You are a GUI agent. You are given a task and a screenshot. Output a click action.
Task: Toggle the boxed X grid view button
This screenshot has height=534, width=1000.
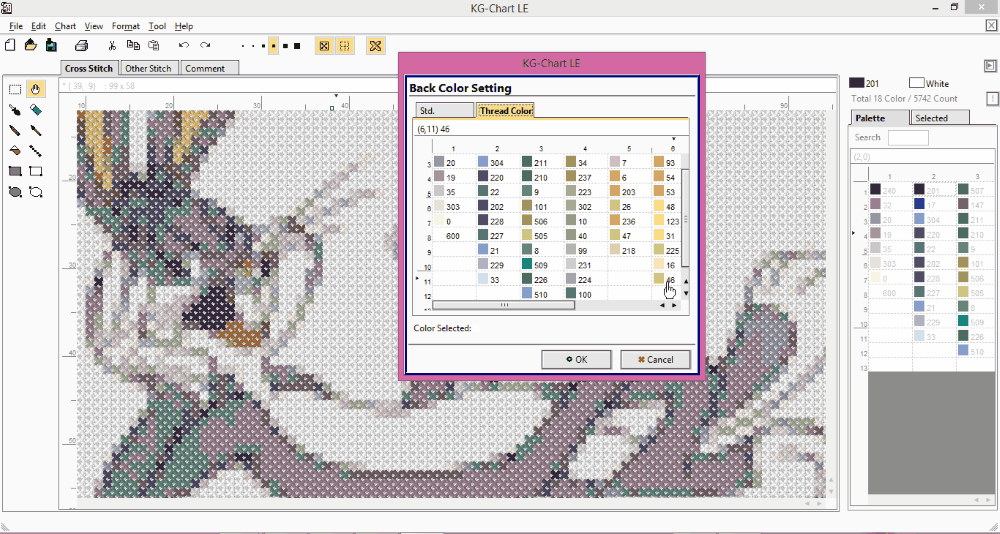tap(324, 46)
